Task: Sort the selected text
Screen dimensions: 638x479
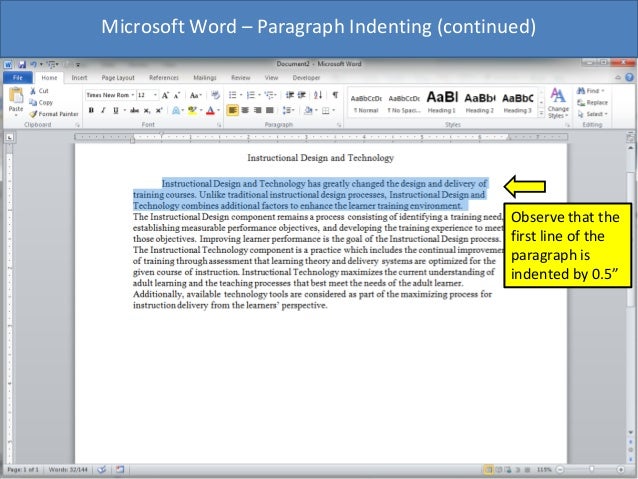Action: [x=318, y=95]
